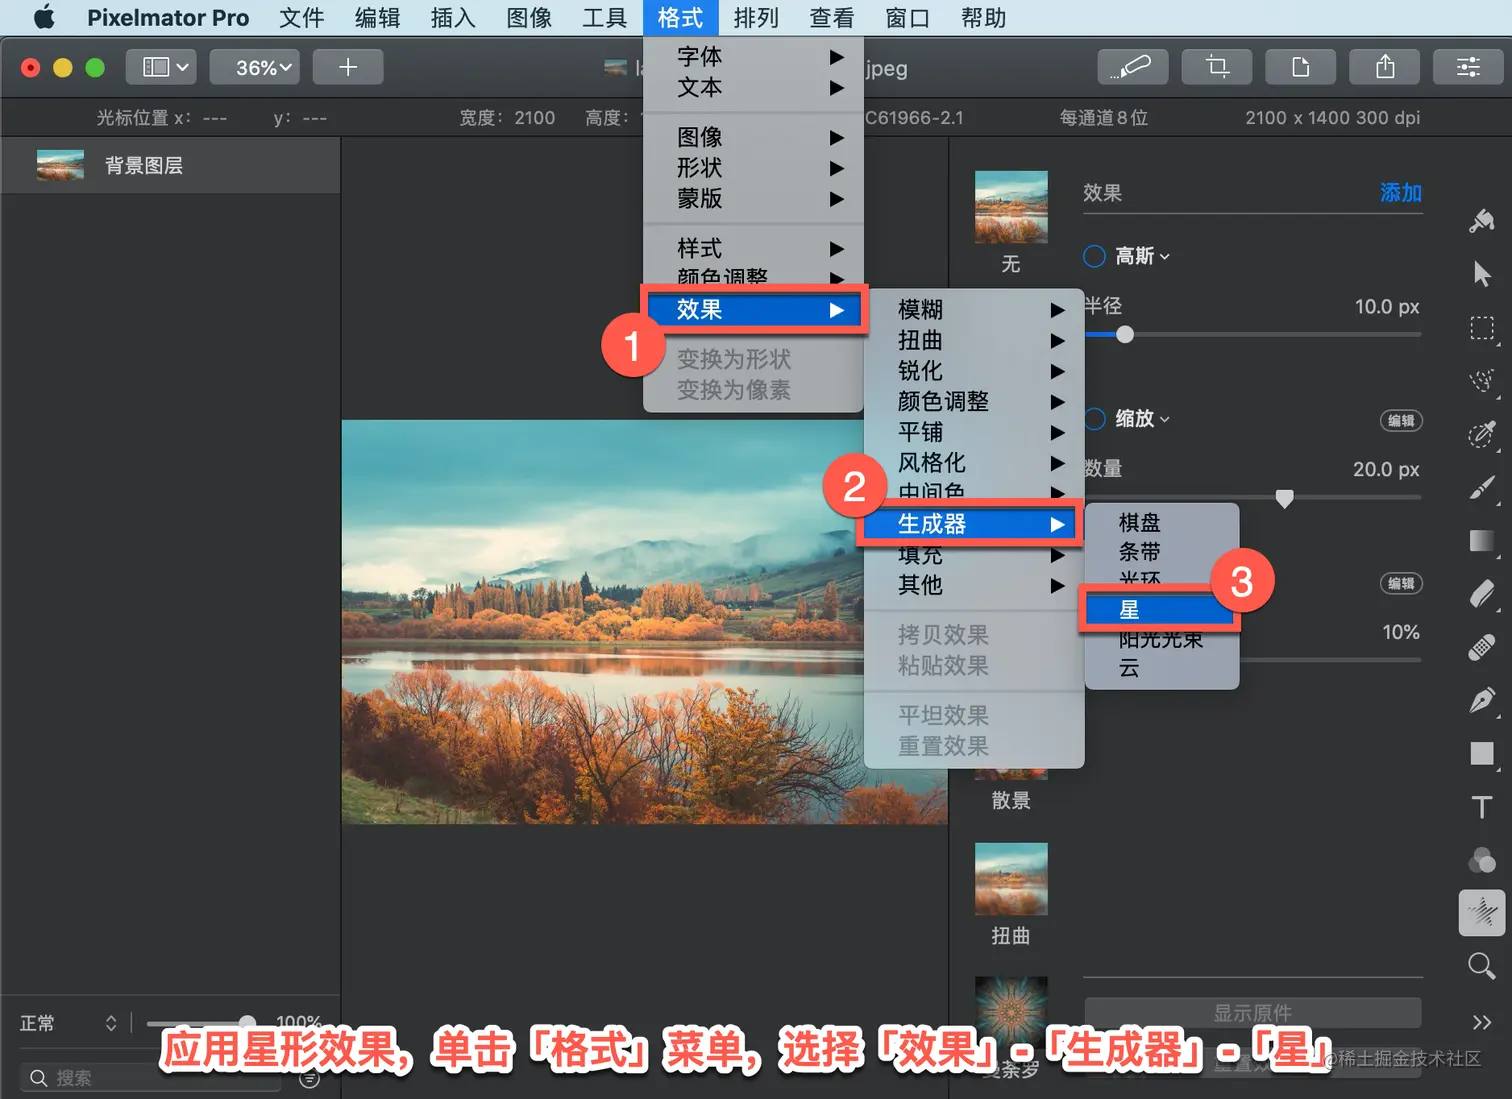Screen dimensions: 1512x1099
Task: Adjust the 数量 amount slider handle
Action: pyautogui.click(x=1285, y=498)
